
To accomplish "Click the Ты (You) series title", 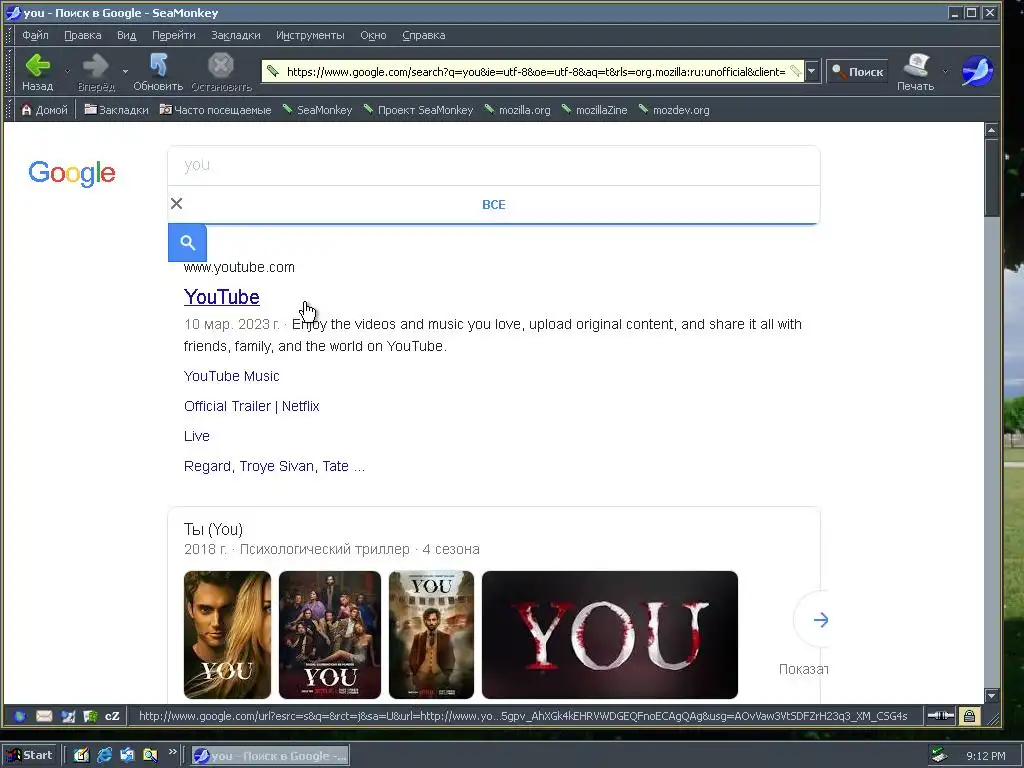I will 213,529.
